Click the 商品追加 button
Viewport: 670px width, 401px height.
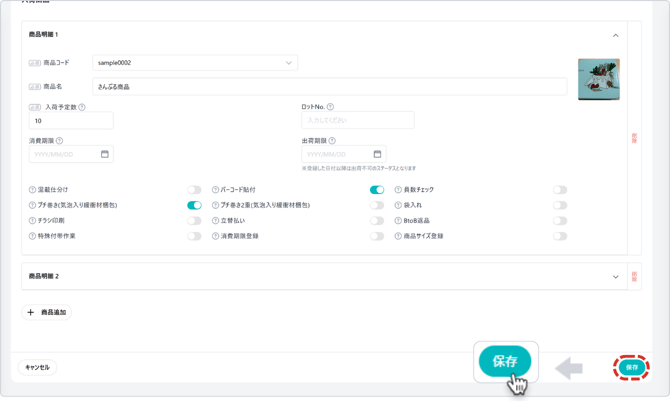tap(47, 313)
